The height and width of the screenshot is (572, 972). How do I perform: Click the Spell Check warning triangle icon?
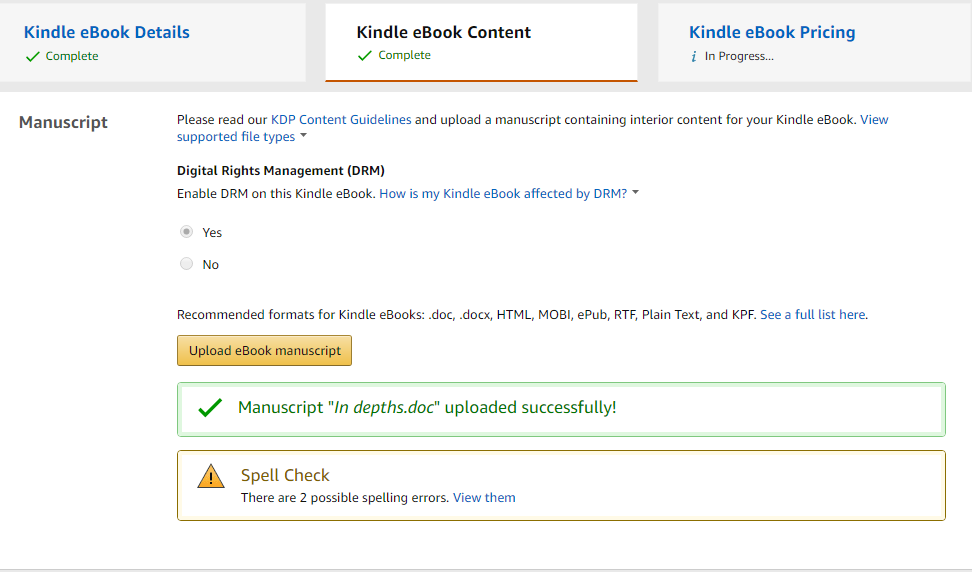point(211,477)
